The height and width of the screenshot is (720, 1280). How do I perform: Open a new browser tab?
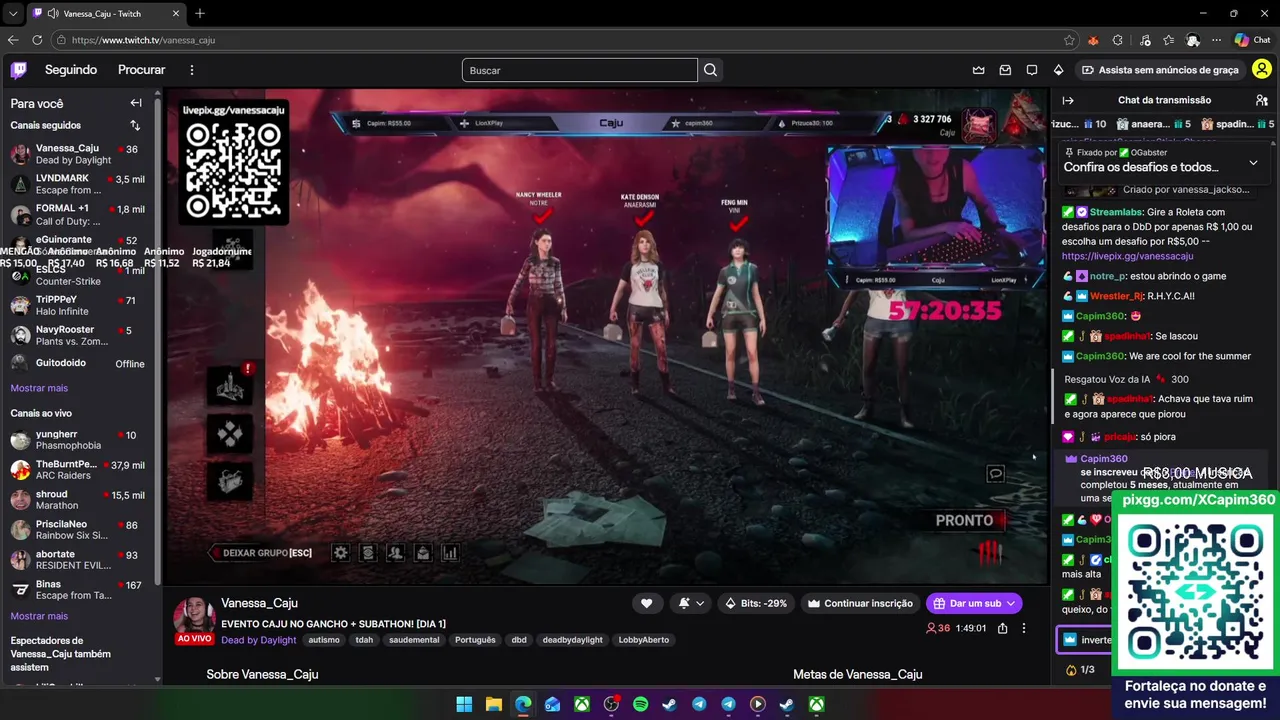pos(200,14)
